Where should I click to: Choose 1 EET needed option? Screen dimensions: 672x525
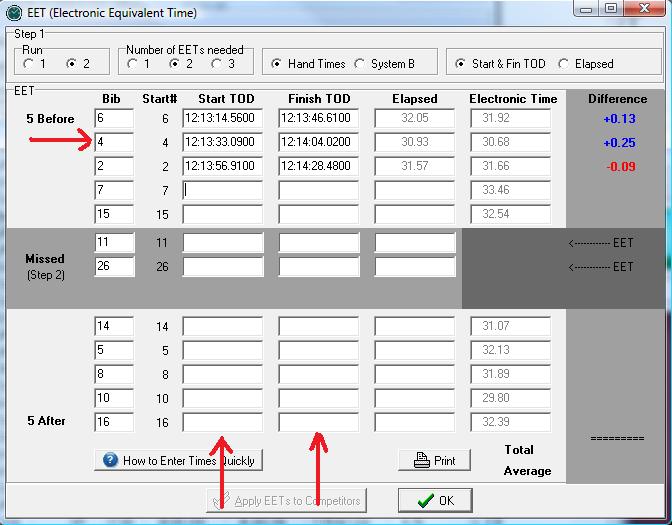click(x=133, y=64)
